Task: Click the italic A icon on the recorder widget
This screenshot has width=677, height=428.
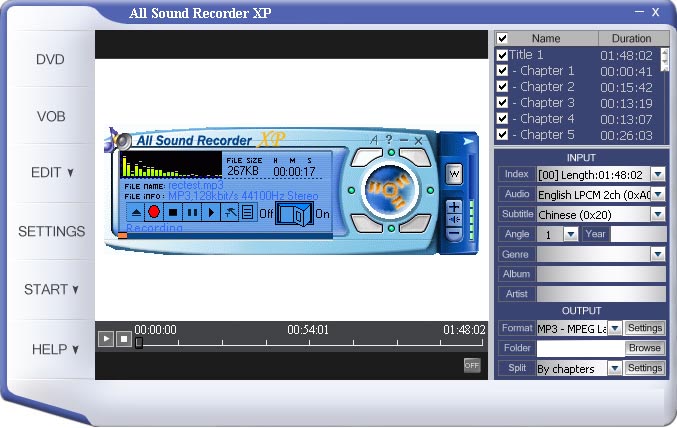Action: pos(374,140)
